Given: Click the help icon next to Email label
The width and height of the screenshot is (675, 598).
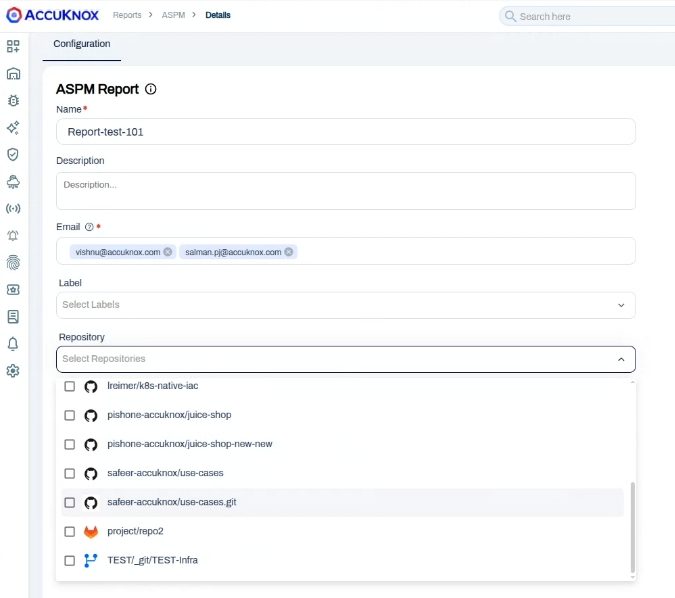Looking at the screenshot, I should pyautogui.click(x=89, y=227).
